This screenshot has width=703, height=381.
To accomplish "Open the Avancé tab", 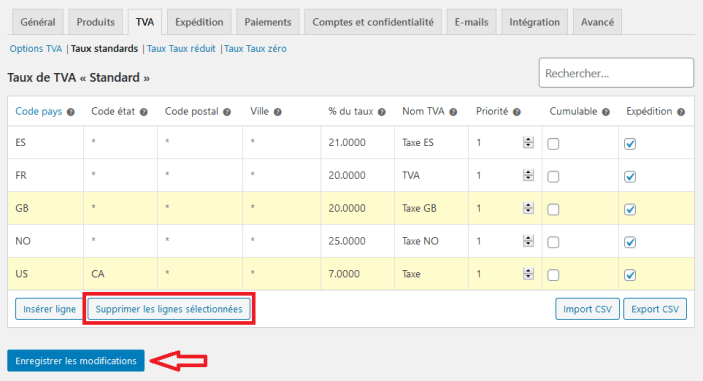I will tap(597, 22).
